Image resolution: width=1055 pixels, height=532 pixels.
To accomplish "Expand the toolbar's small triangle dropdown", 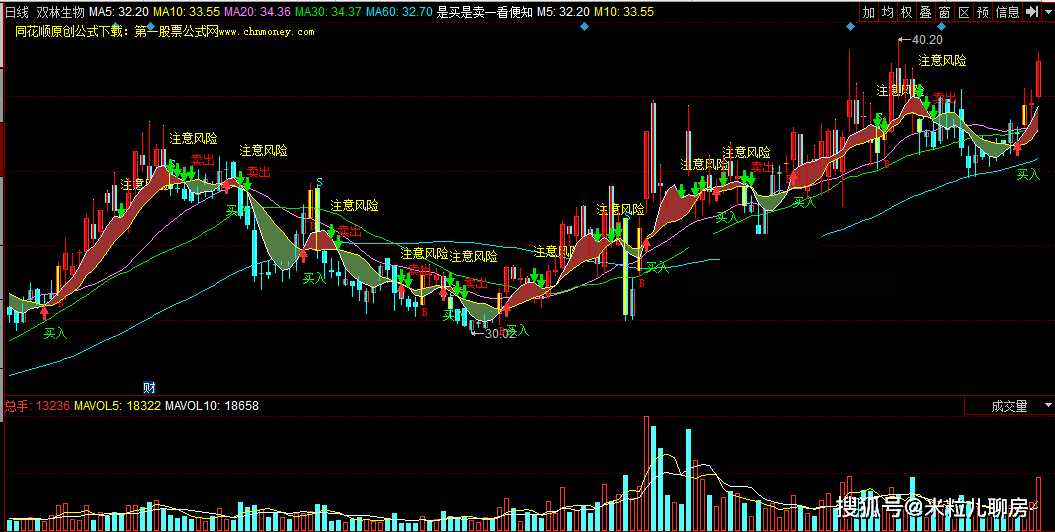I will click(1048, 11).
